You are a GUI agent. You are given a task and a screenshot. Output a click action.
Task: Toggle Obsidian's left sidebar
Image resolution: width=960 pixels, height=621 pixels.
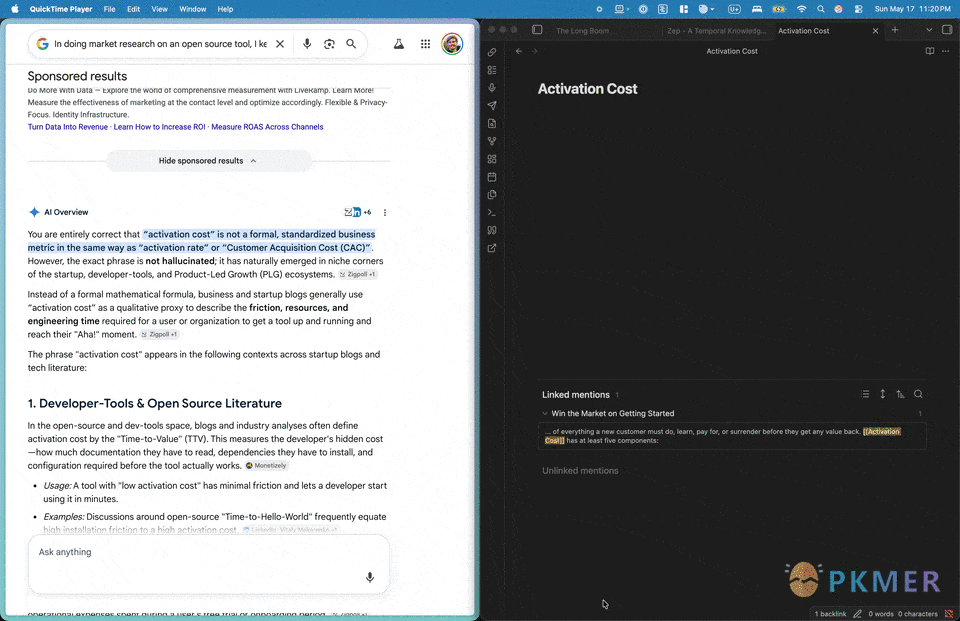click(537, 30)
